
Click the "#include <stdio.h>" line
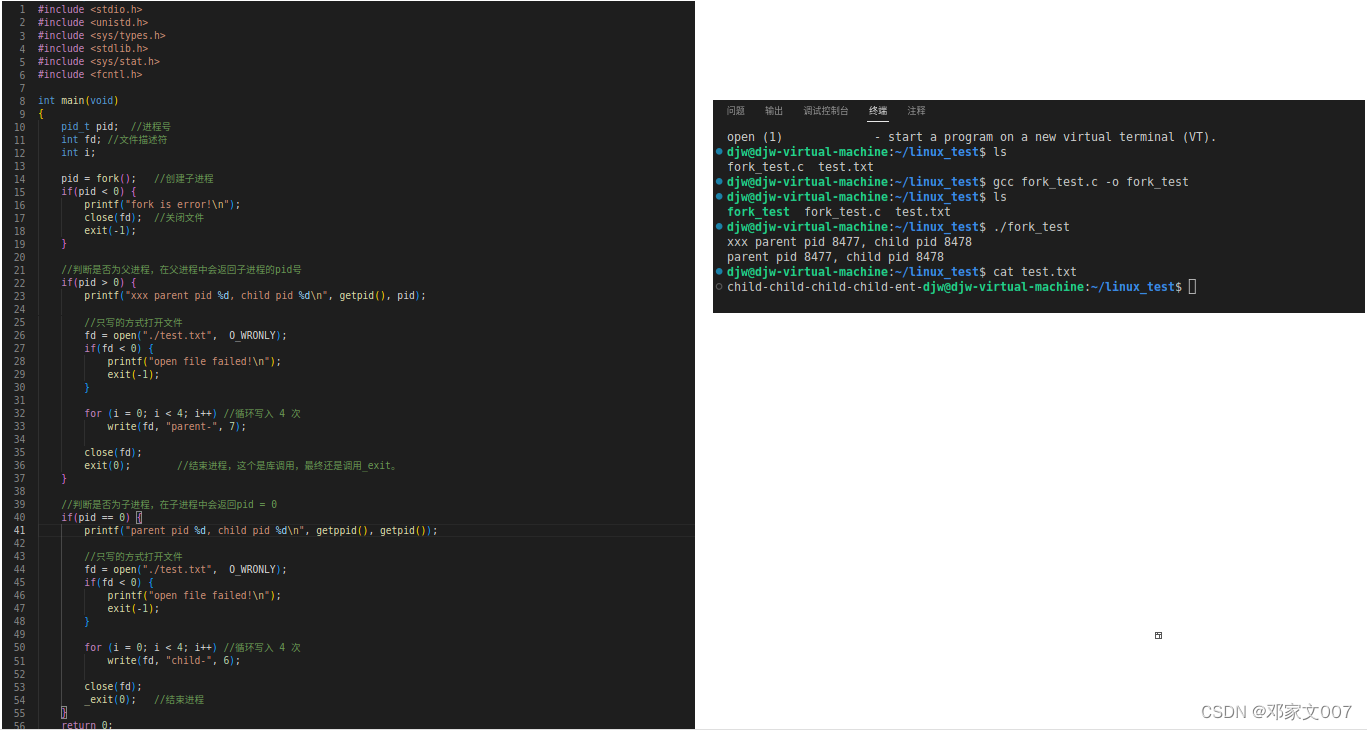[90, 10]
